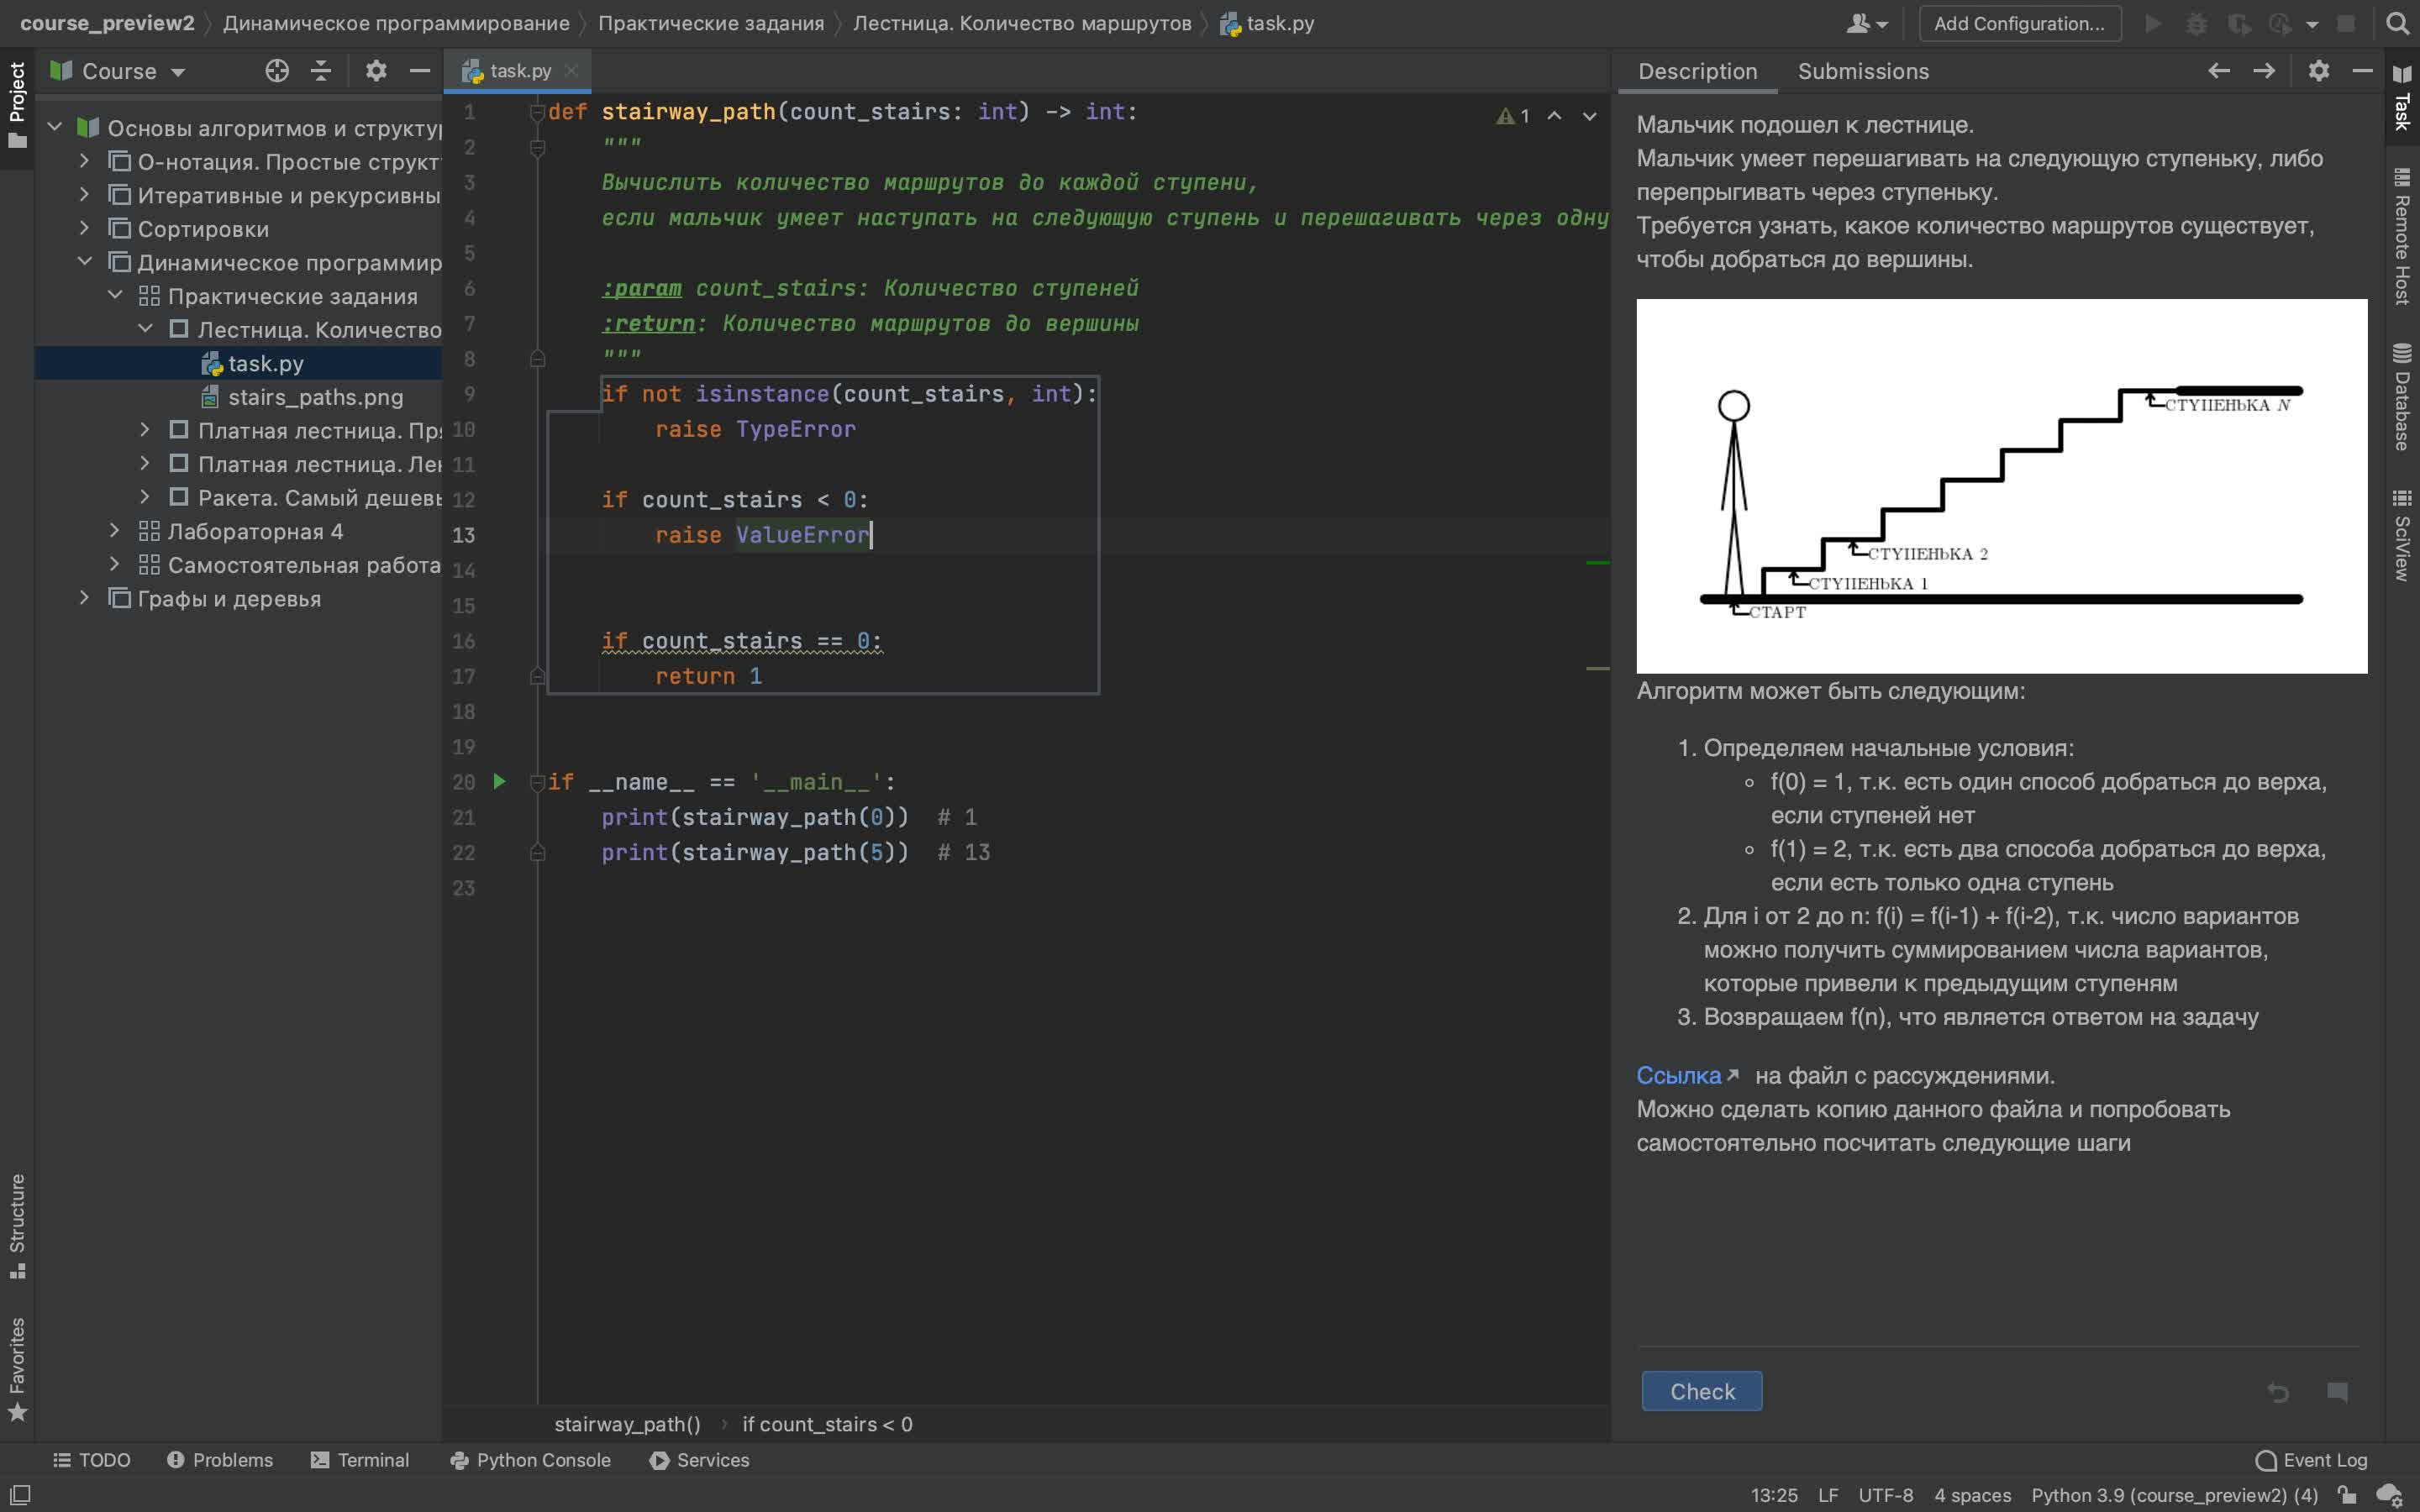Click the staircase illustration image
The image size is (2420, 1512).
[x=2002, y=486]
